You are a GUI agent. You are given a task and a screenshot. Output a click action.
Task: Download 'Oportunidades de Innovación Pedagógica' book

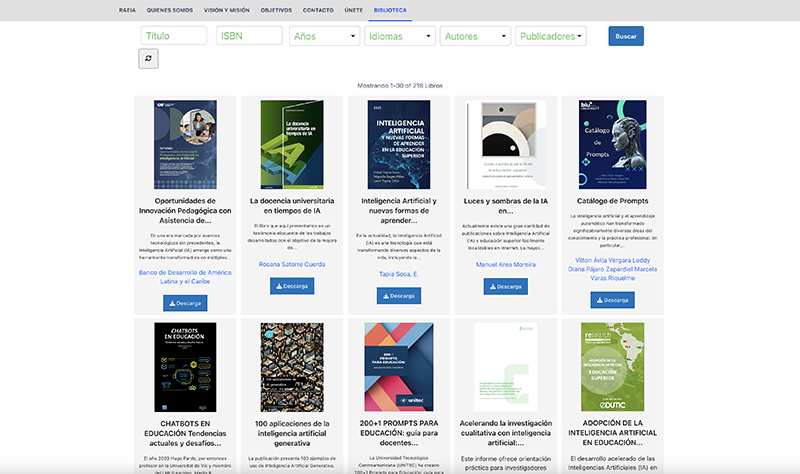coord(184,300)
